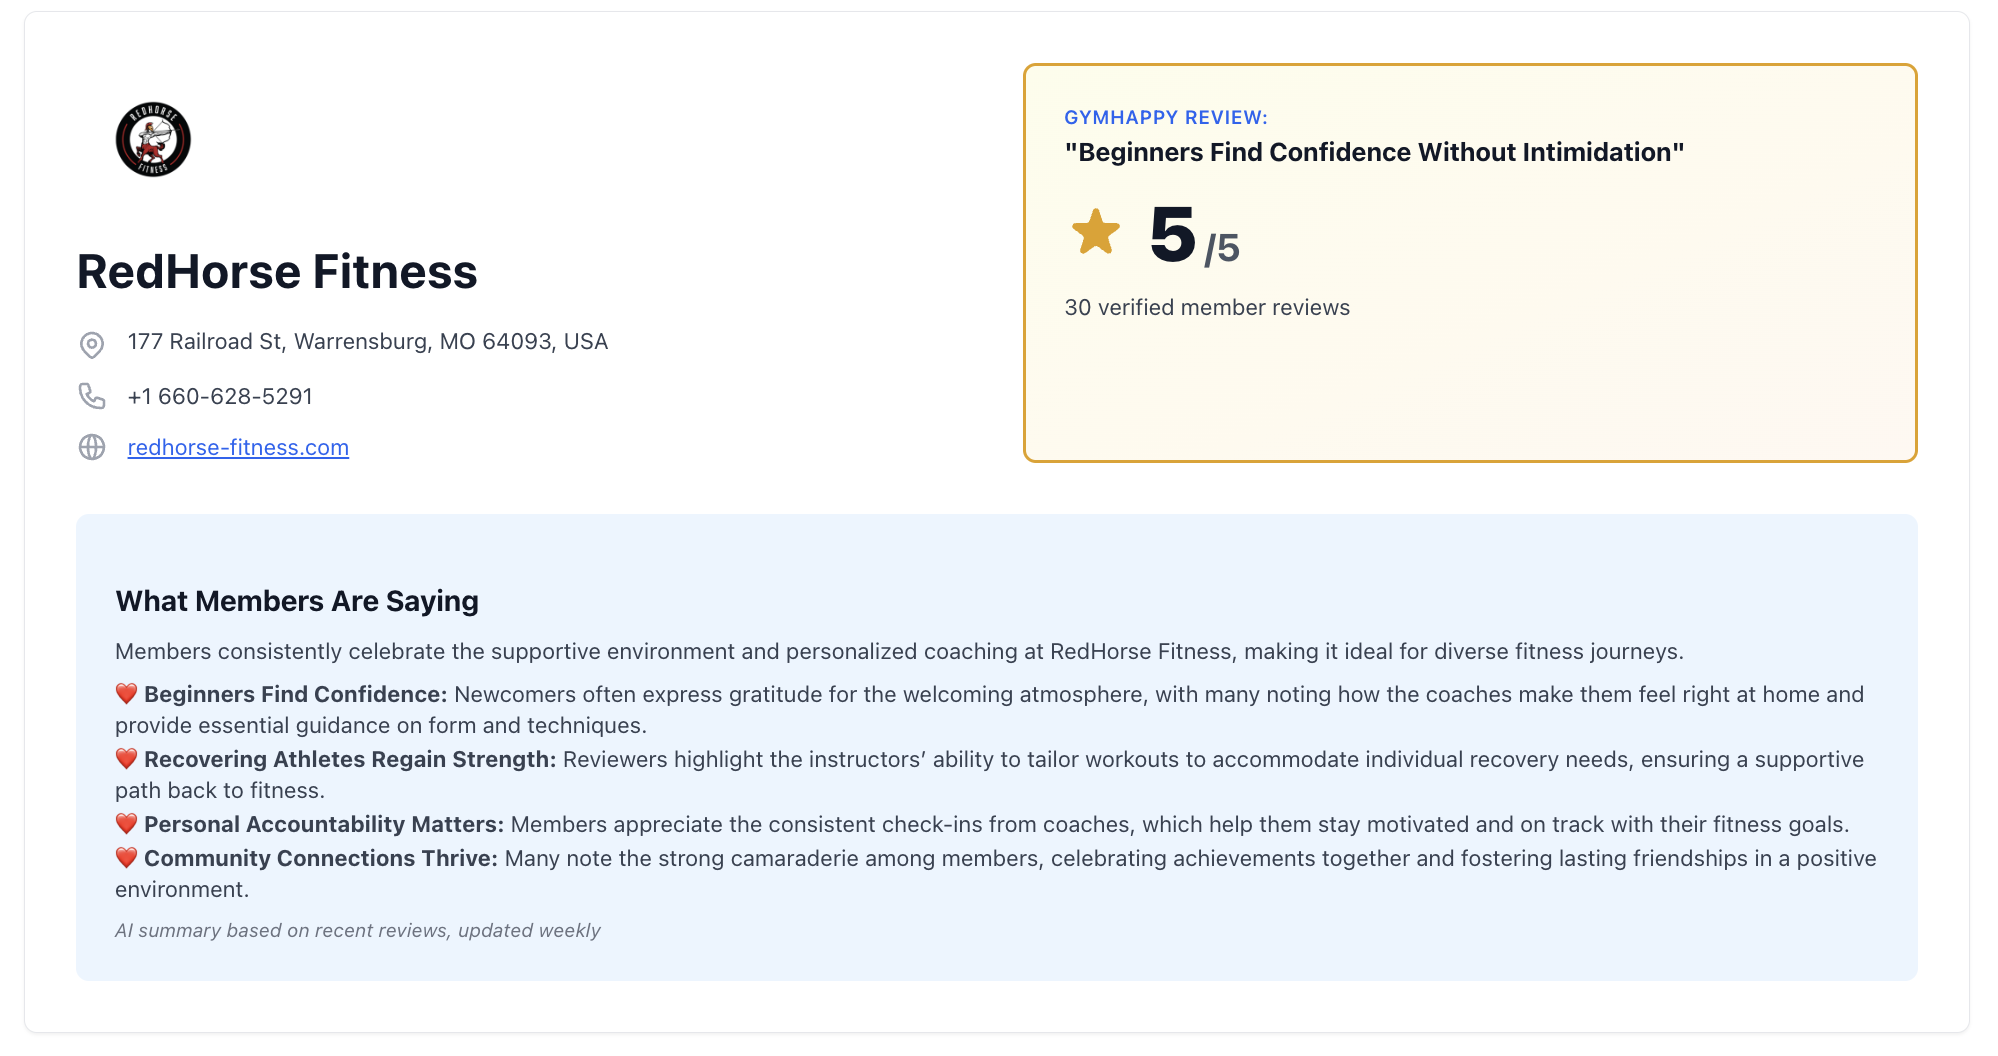Click the phone number +1 660-628-5291

click(220, 397)
